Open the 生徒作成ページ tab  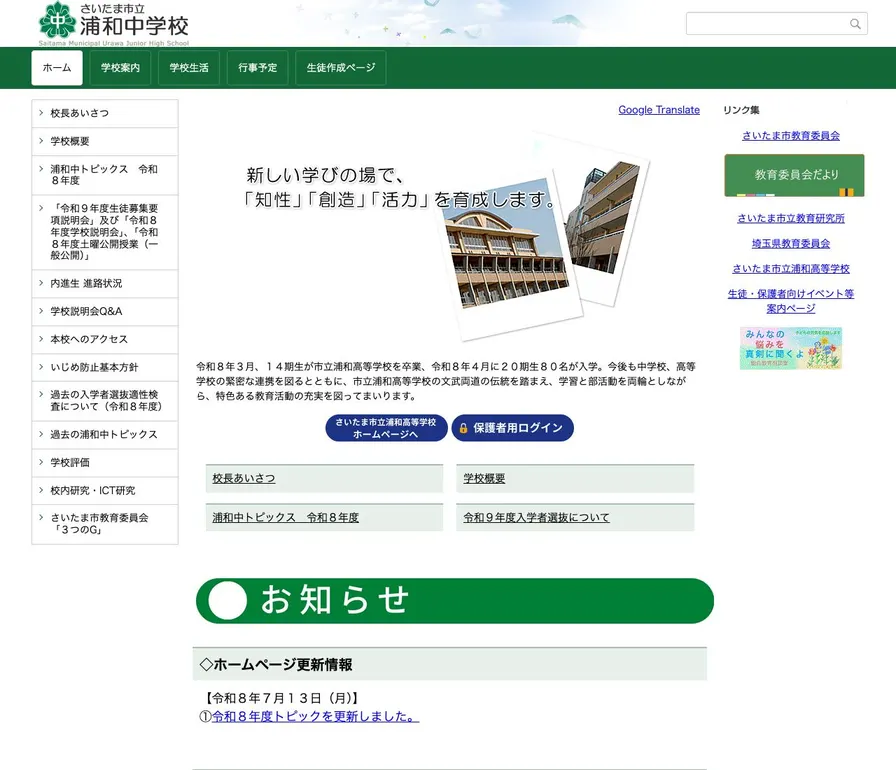[341, 68]
